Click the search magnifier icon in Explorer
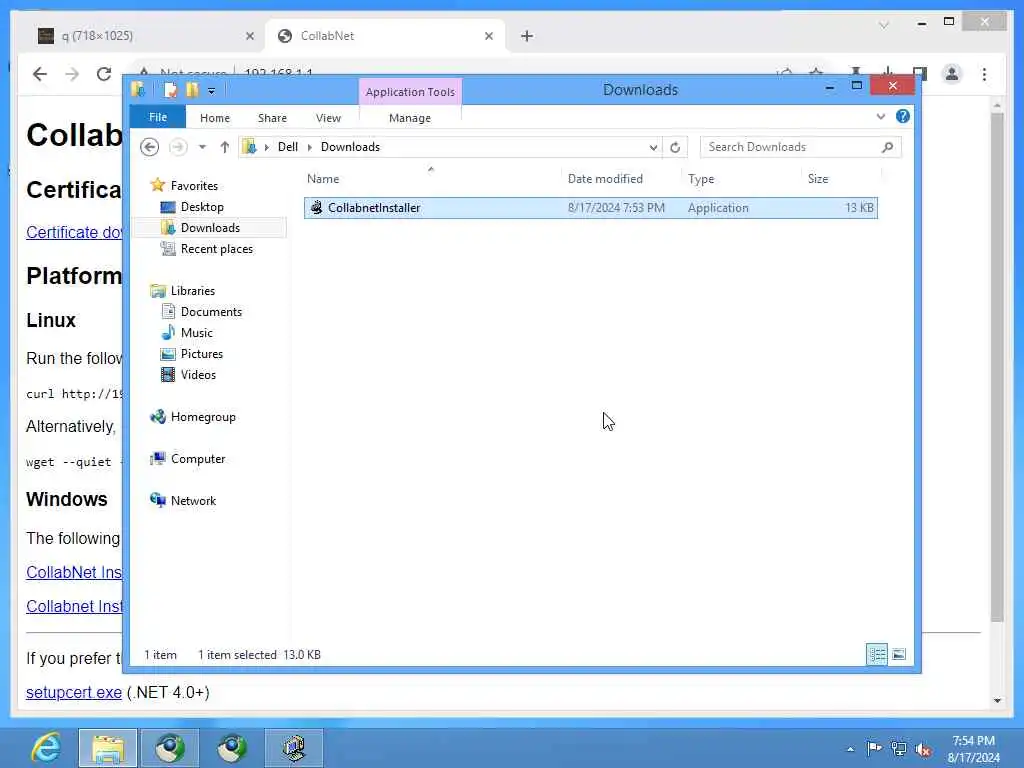Screen dimensions: 1024x768 pos(888,147)
